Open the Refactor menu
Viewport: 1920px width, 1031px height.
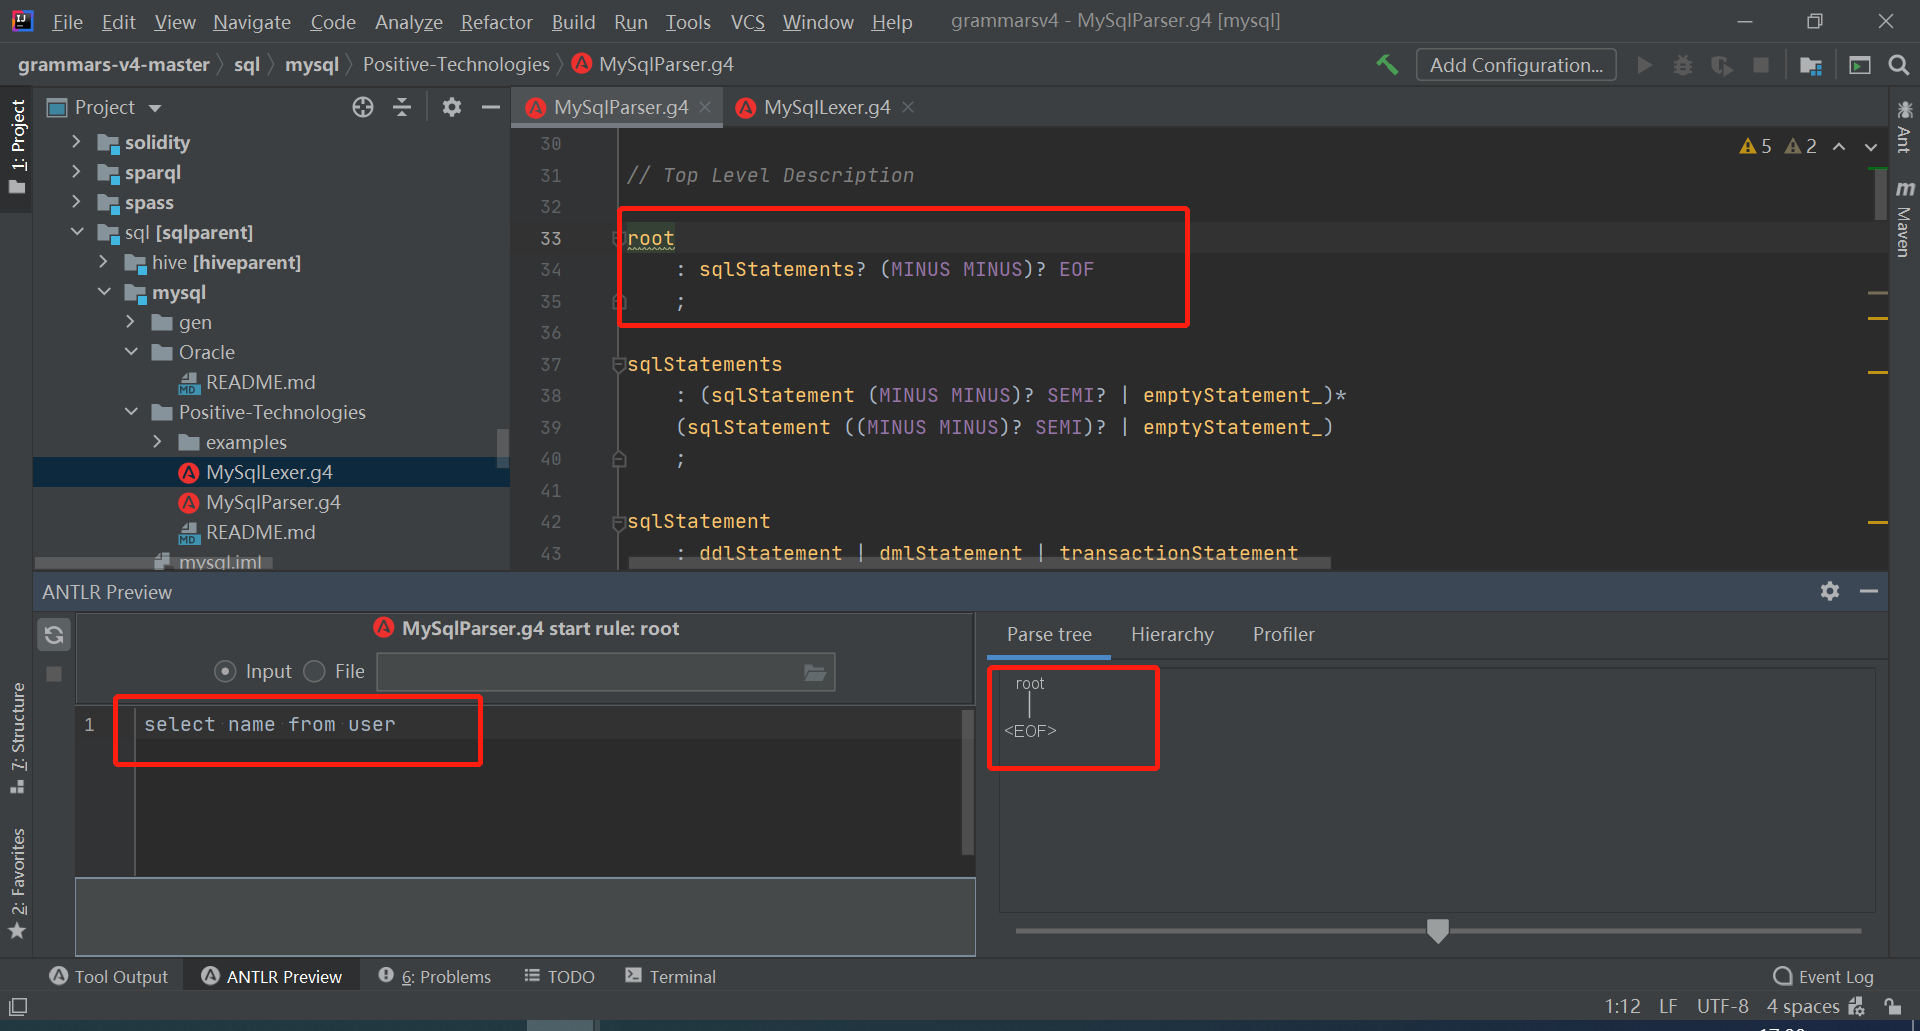point(496,21)
